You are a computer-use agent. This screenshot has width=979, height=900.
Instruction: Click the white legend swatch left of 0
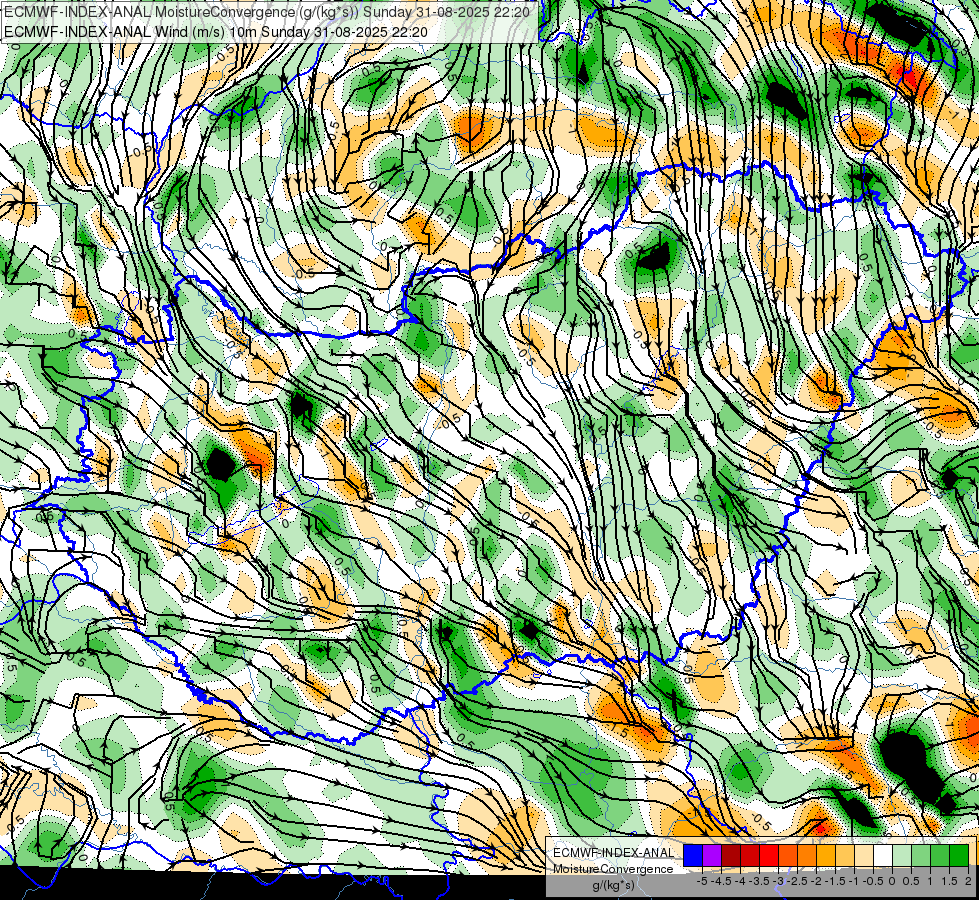(883, 856)
